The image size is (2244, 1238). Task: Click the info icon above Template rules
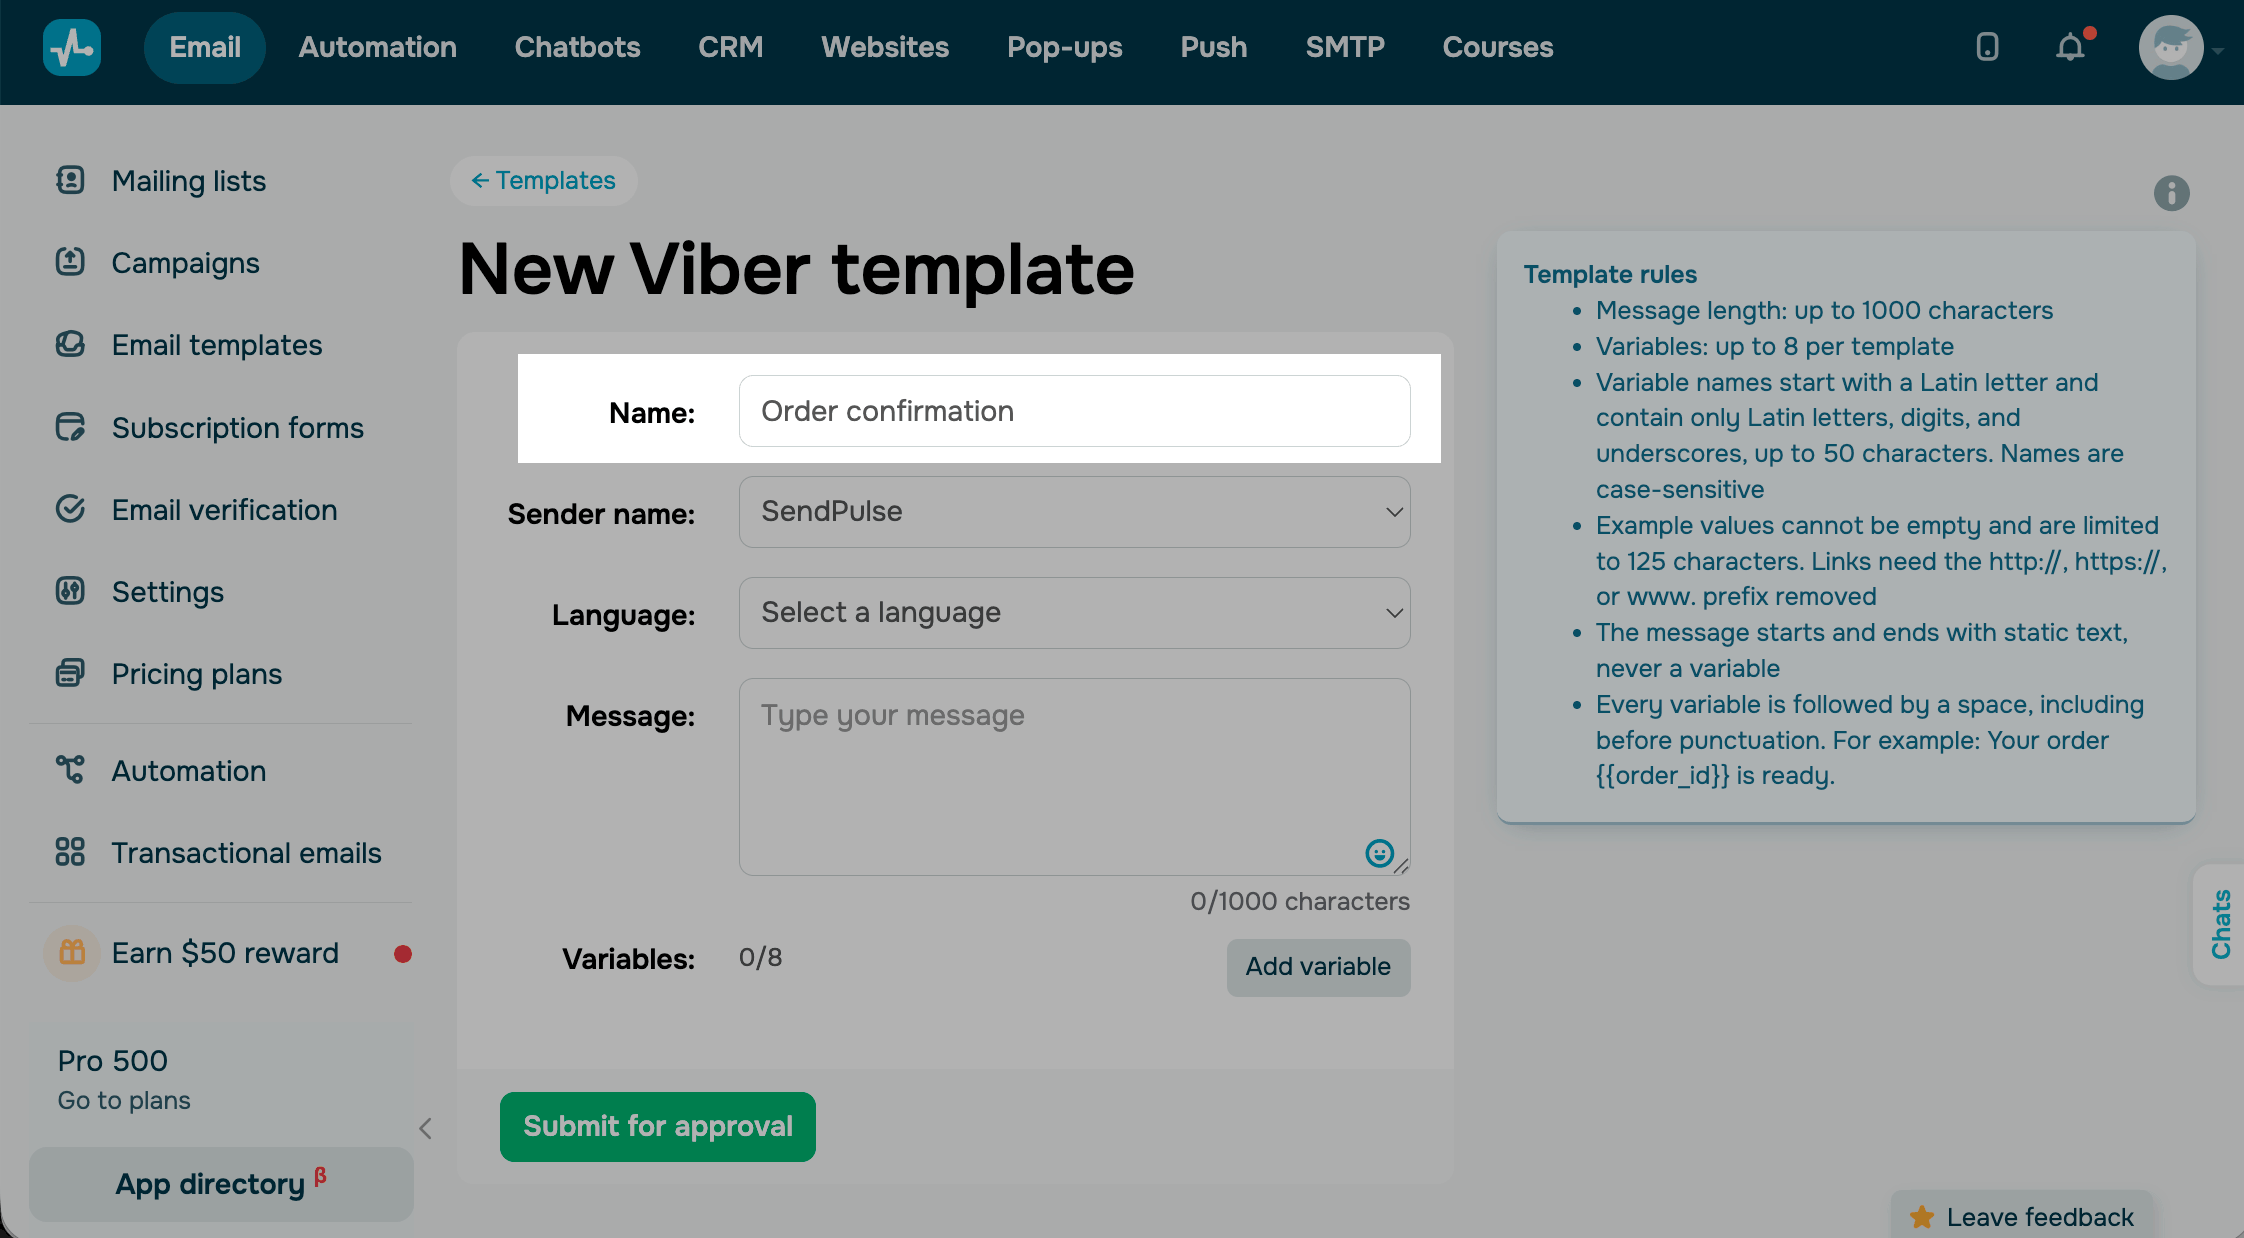(2171, 193)
